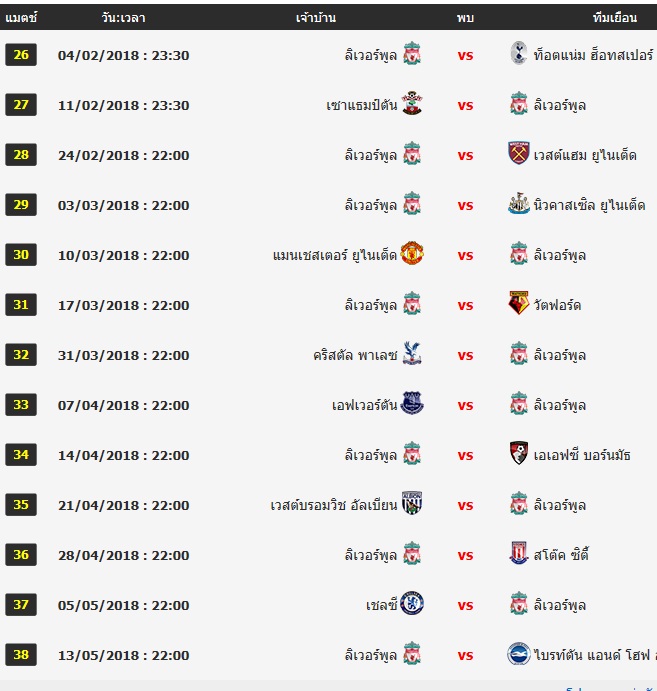
Task: Click the "vs" link in match 37
Action: click(x=465, y=605)
